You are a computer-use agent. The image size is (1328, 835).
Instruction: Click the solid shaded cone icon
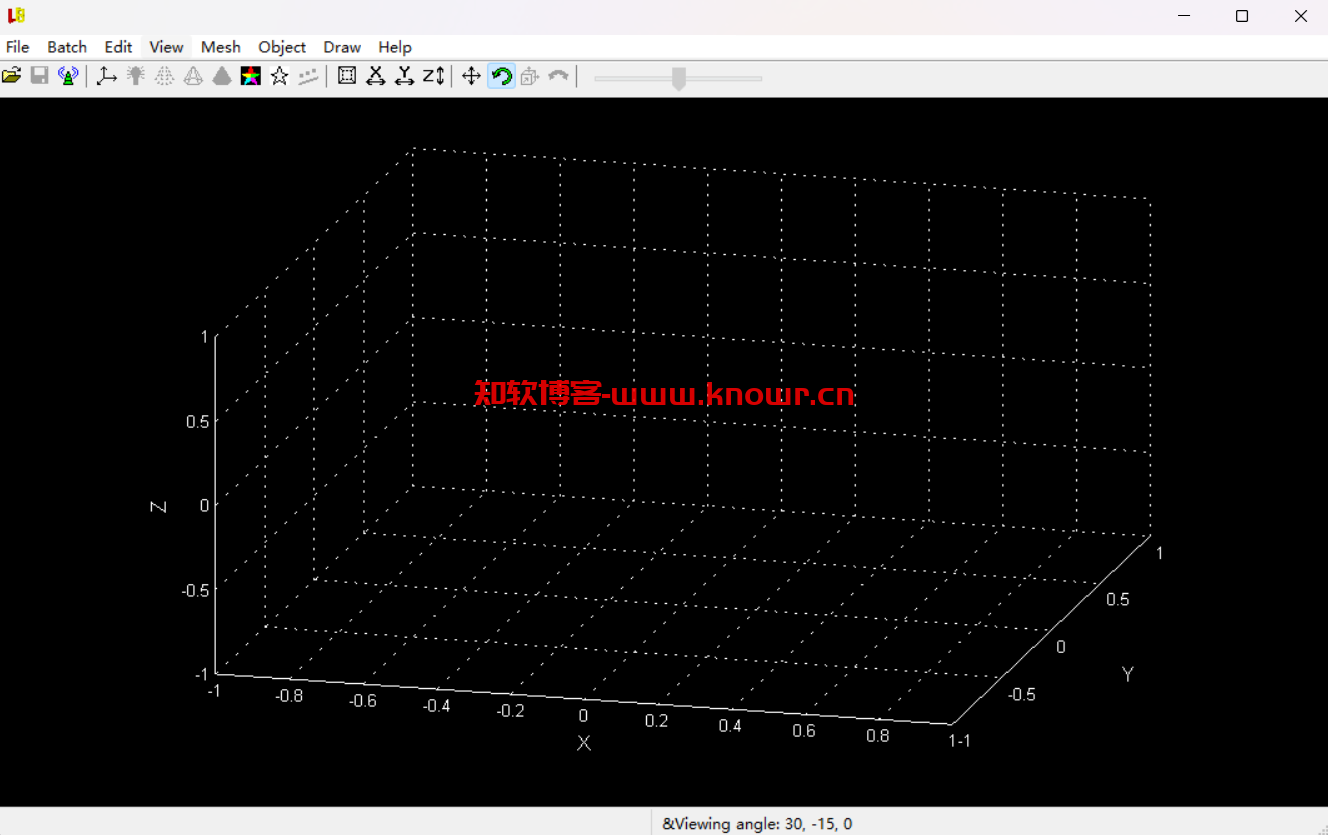pyautogui.click(x=222, y=76)
